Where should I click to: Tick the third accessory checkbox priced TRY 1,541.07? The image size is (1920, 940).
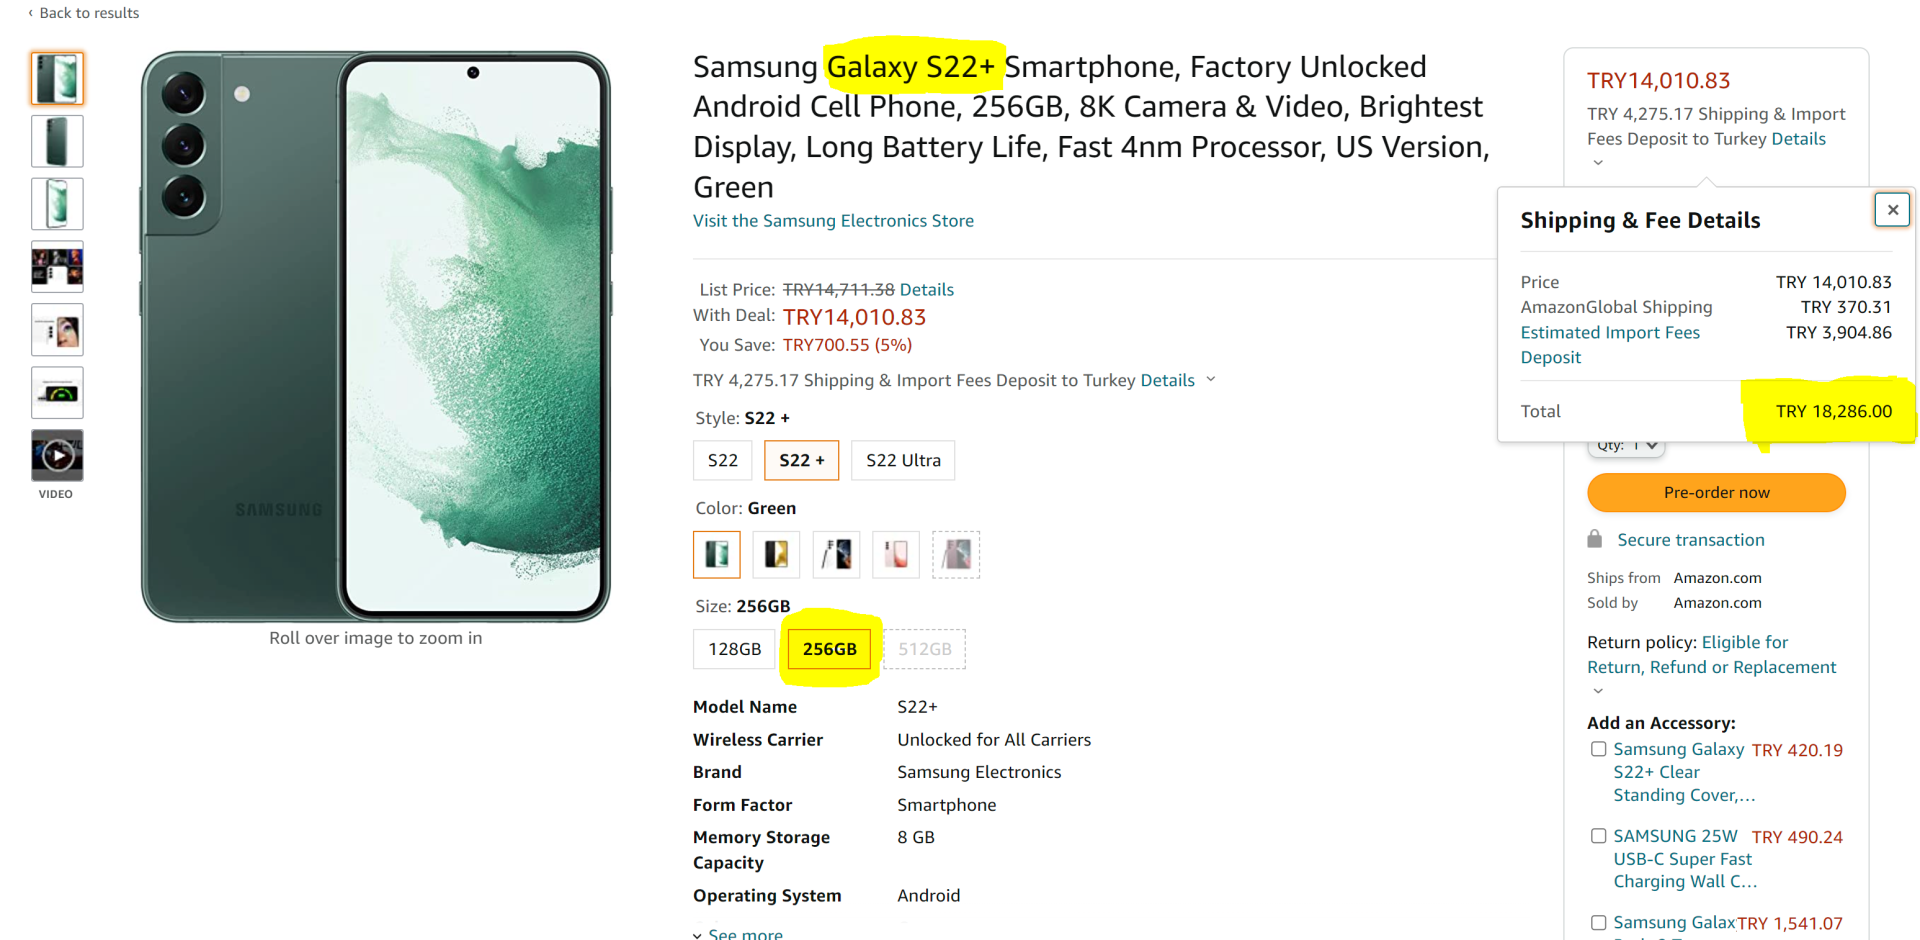click(x=1598, y=923)
